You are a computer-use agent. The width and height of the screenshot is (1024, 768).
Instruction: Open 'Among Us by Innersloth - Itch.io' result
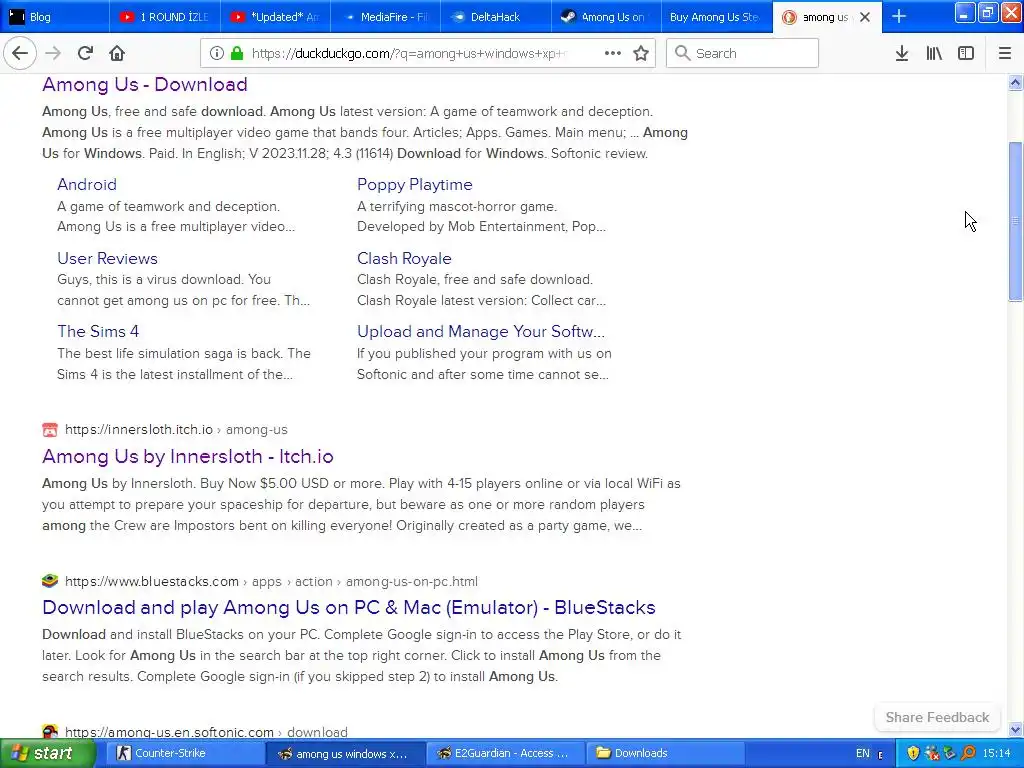click(x=187, y=456)
